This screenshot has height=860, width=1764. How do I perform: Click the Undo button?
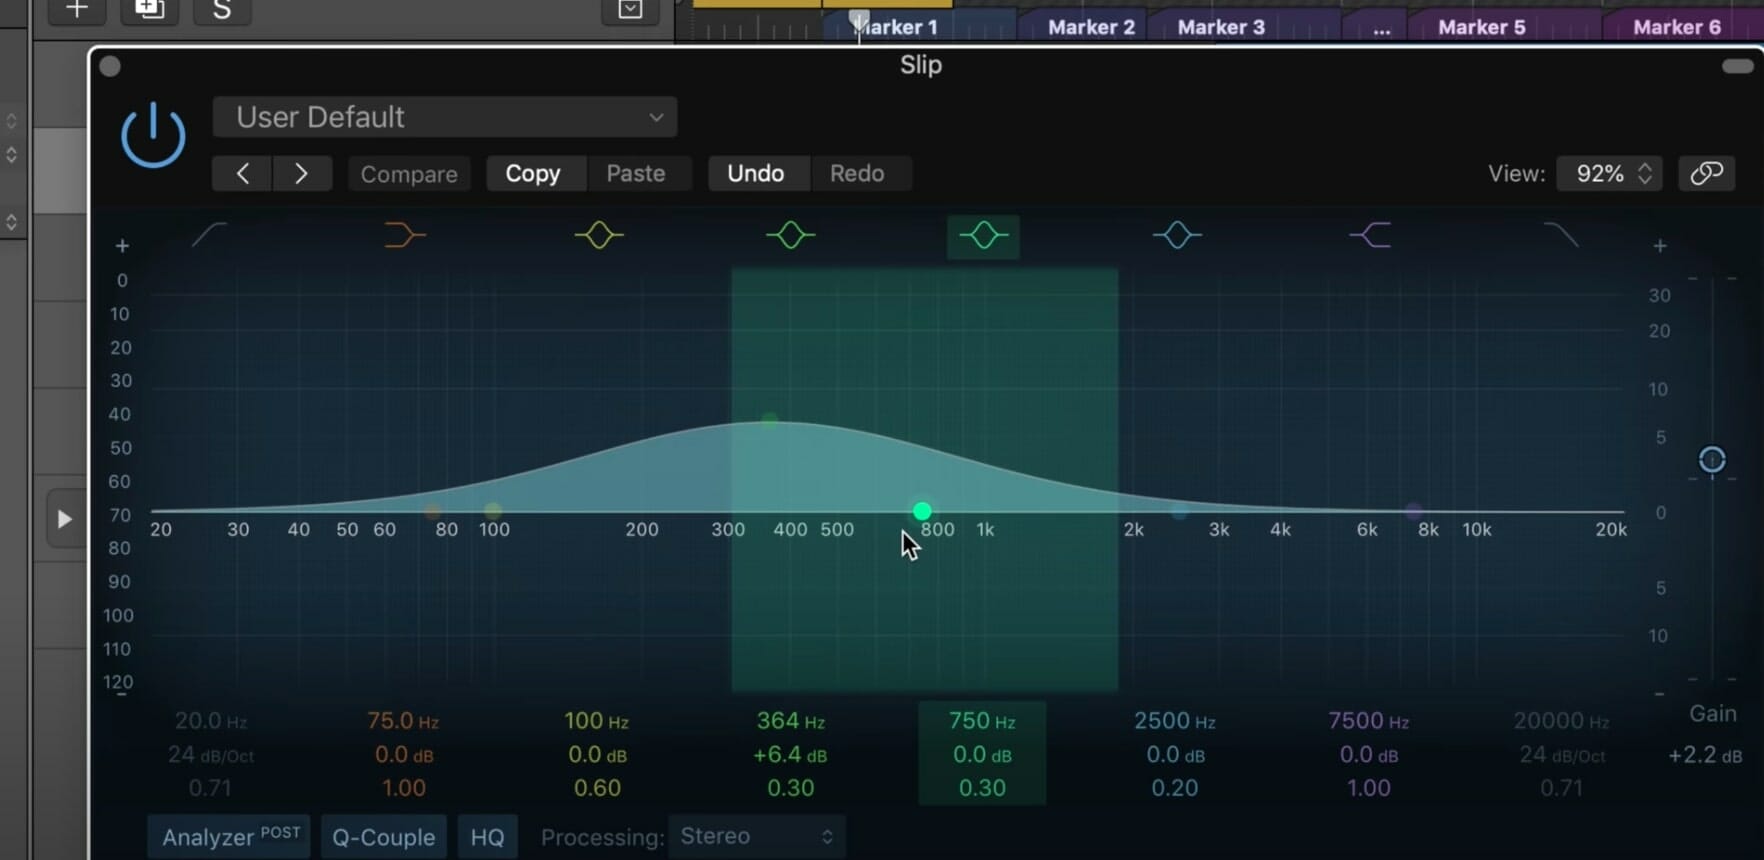[x=755, y=173]
